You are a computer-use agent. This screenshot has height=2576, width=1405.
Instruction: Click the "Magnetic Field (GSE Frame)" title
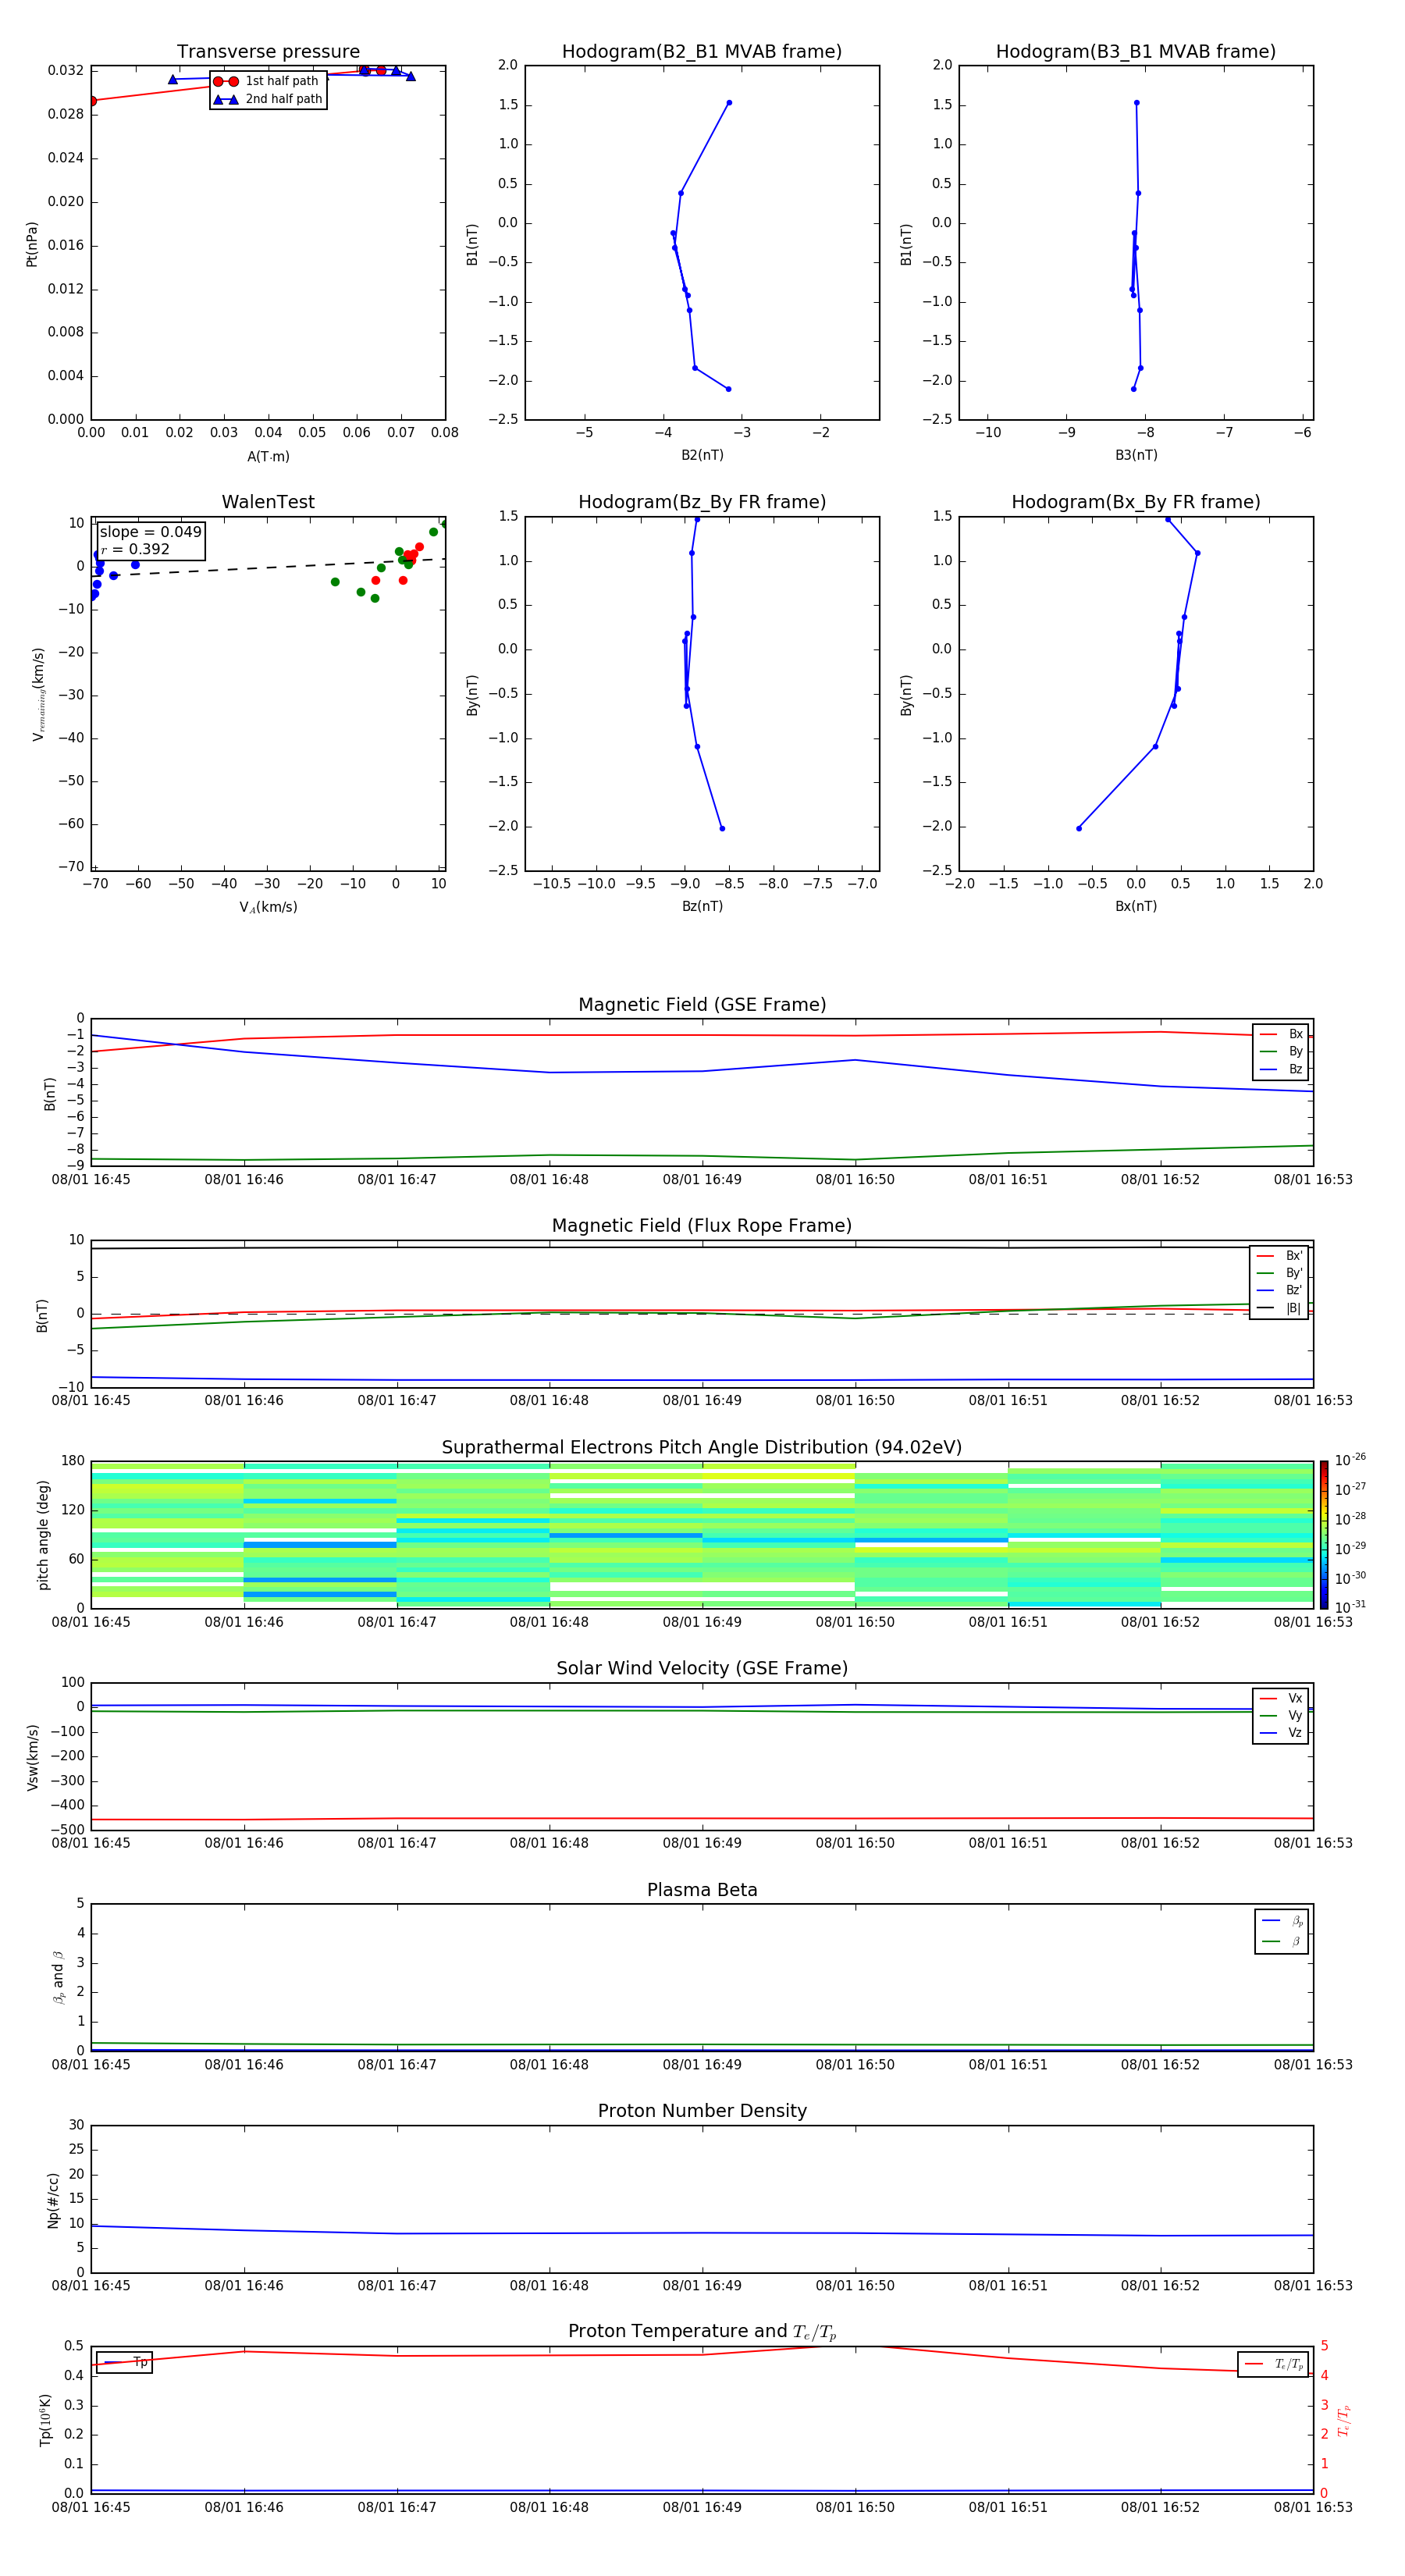click(x=702, y=1005)
